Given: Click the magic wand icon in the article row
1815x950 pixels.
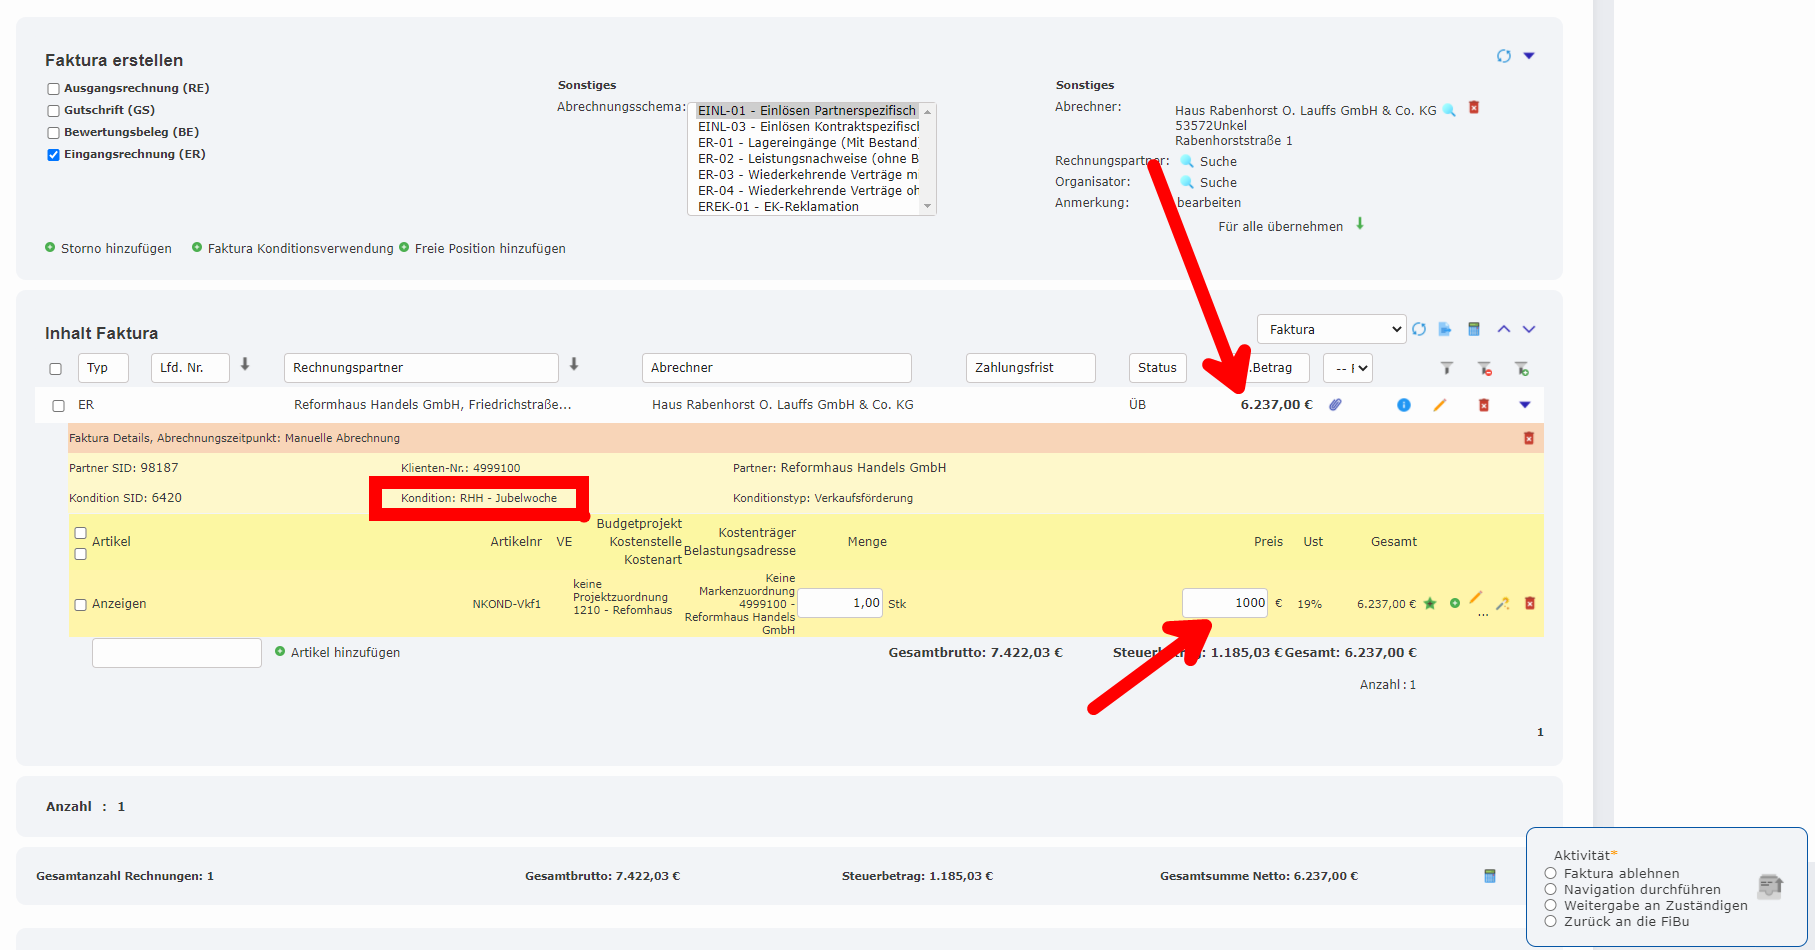Looking at the screenshot, I should pos(1503,604).
